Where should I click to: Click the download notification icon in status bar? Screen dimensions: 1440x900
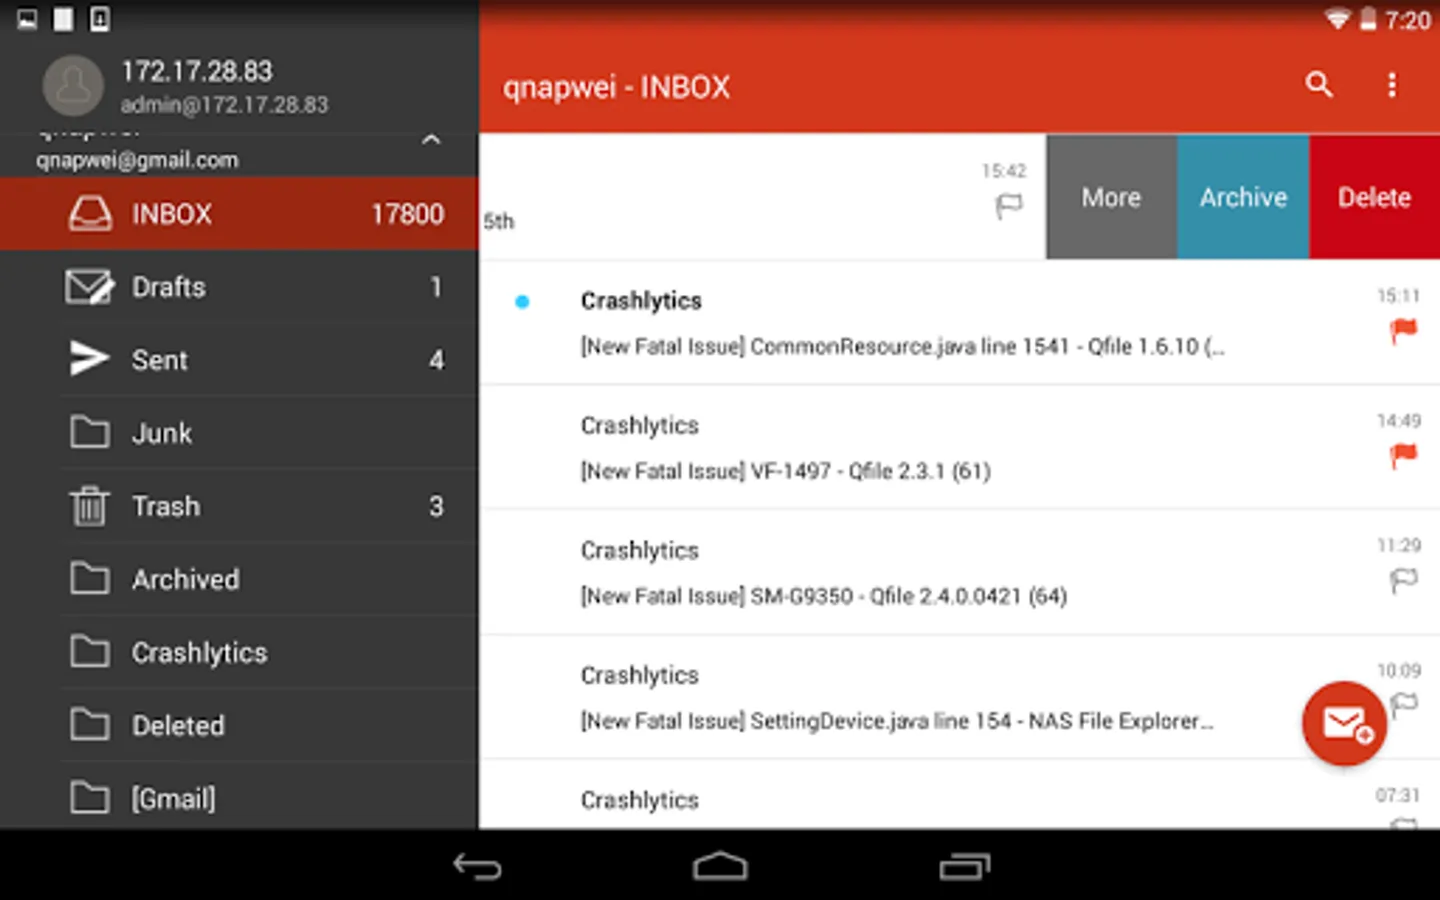(x=100, y=19)
